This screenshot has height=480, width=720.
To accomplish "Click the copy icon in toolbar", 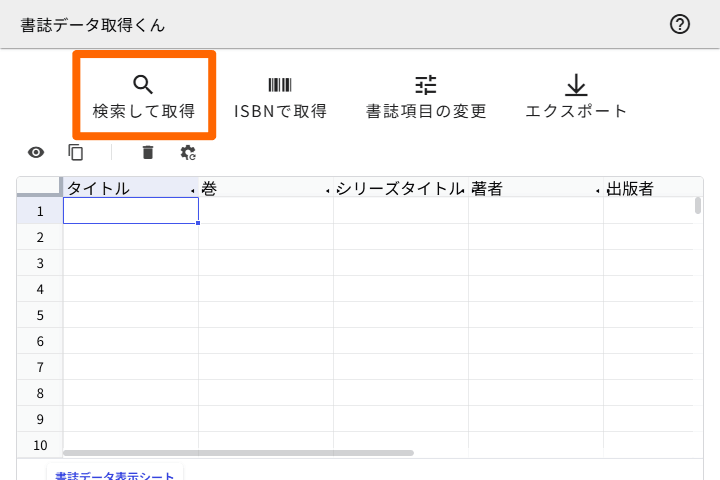I will coord(76,152).
